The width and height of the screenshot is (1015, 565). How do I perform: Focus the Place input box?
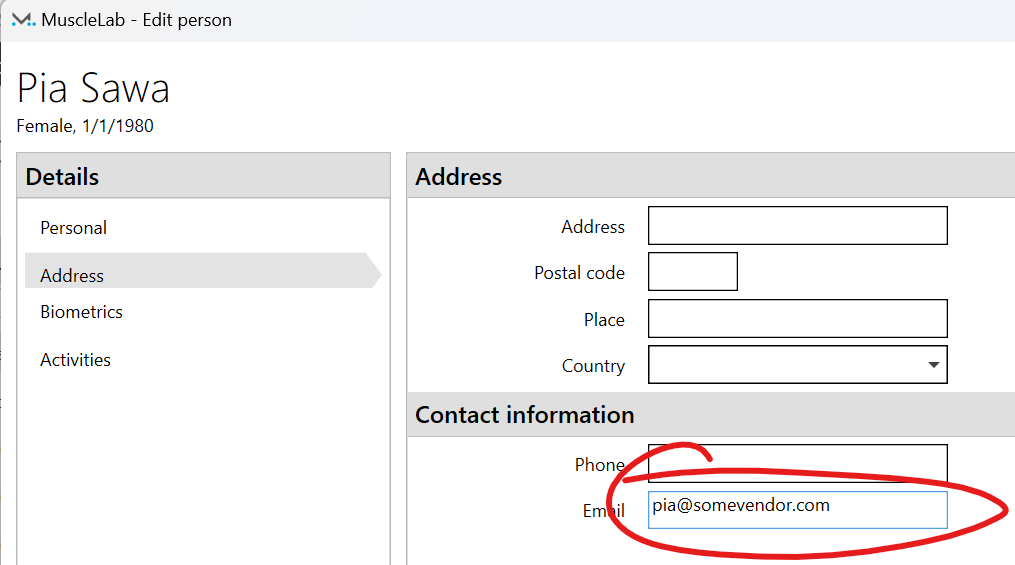[798, 318]
